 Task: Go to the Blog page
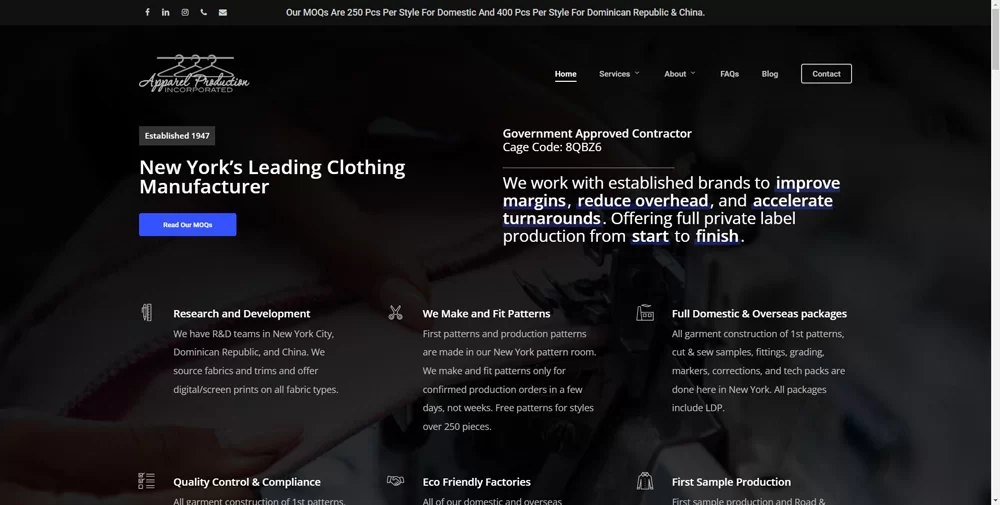[x=770, y=74]
